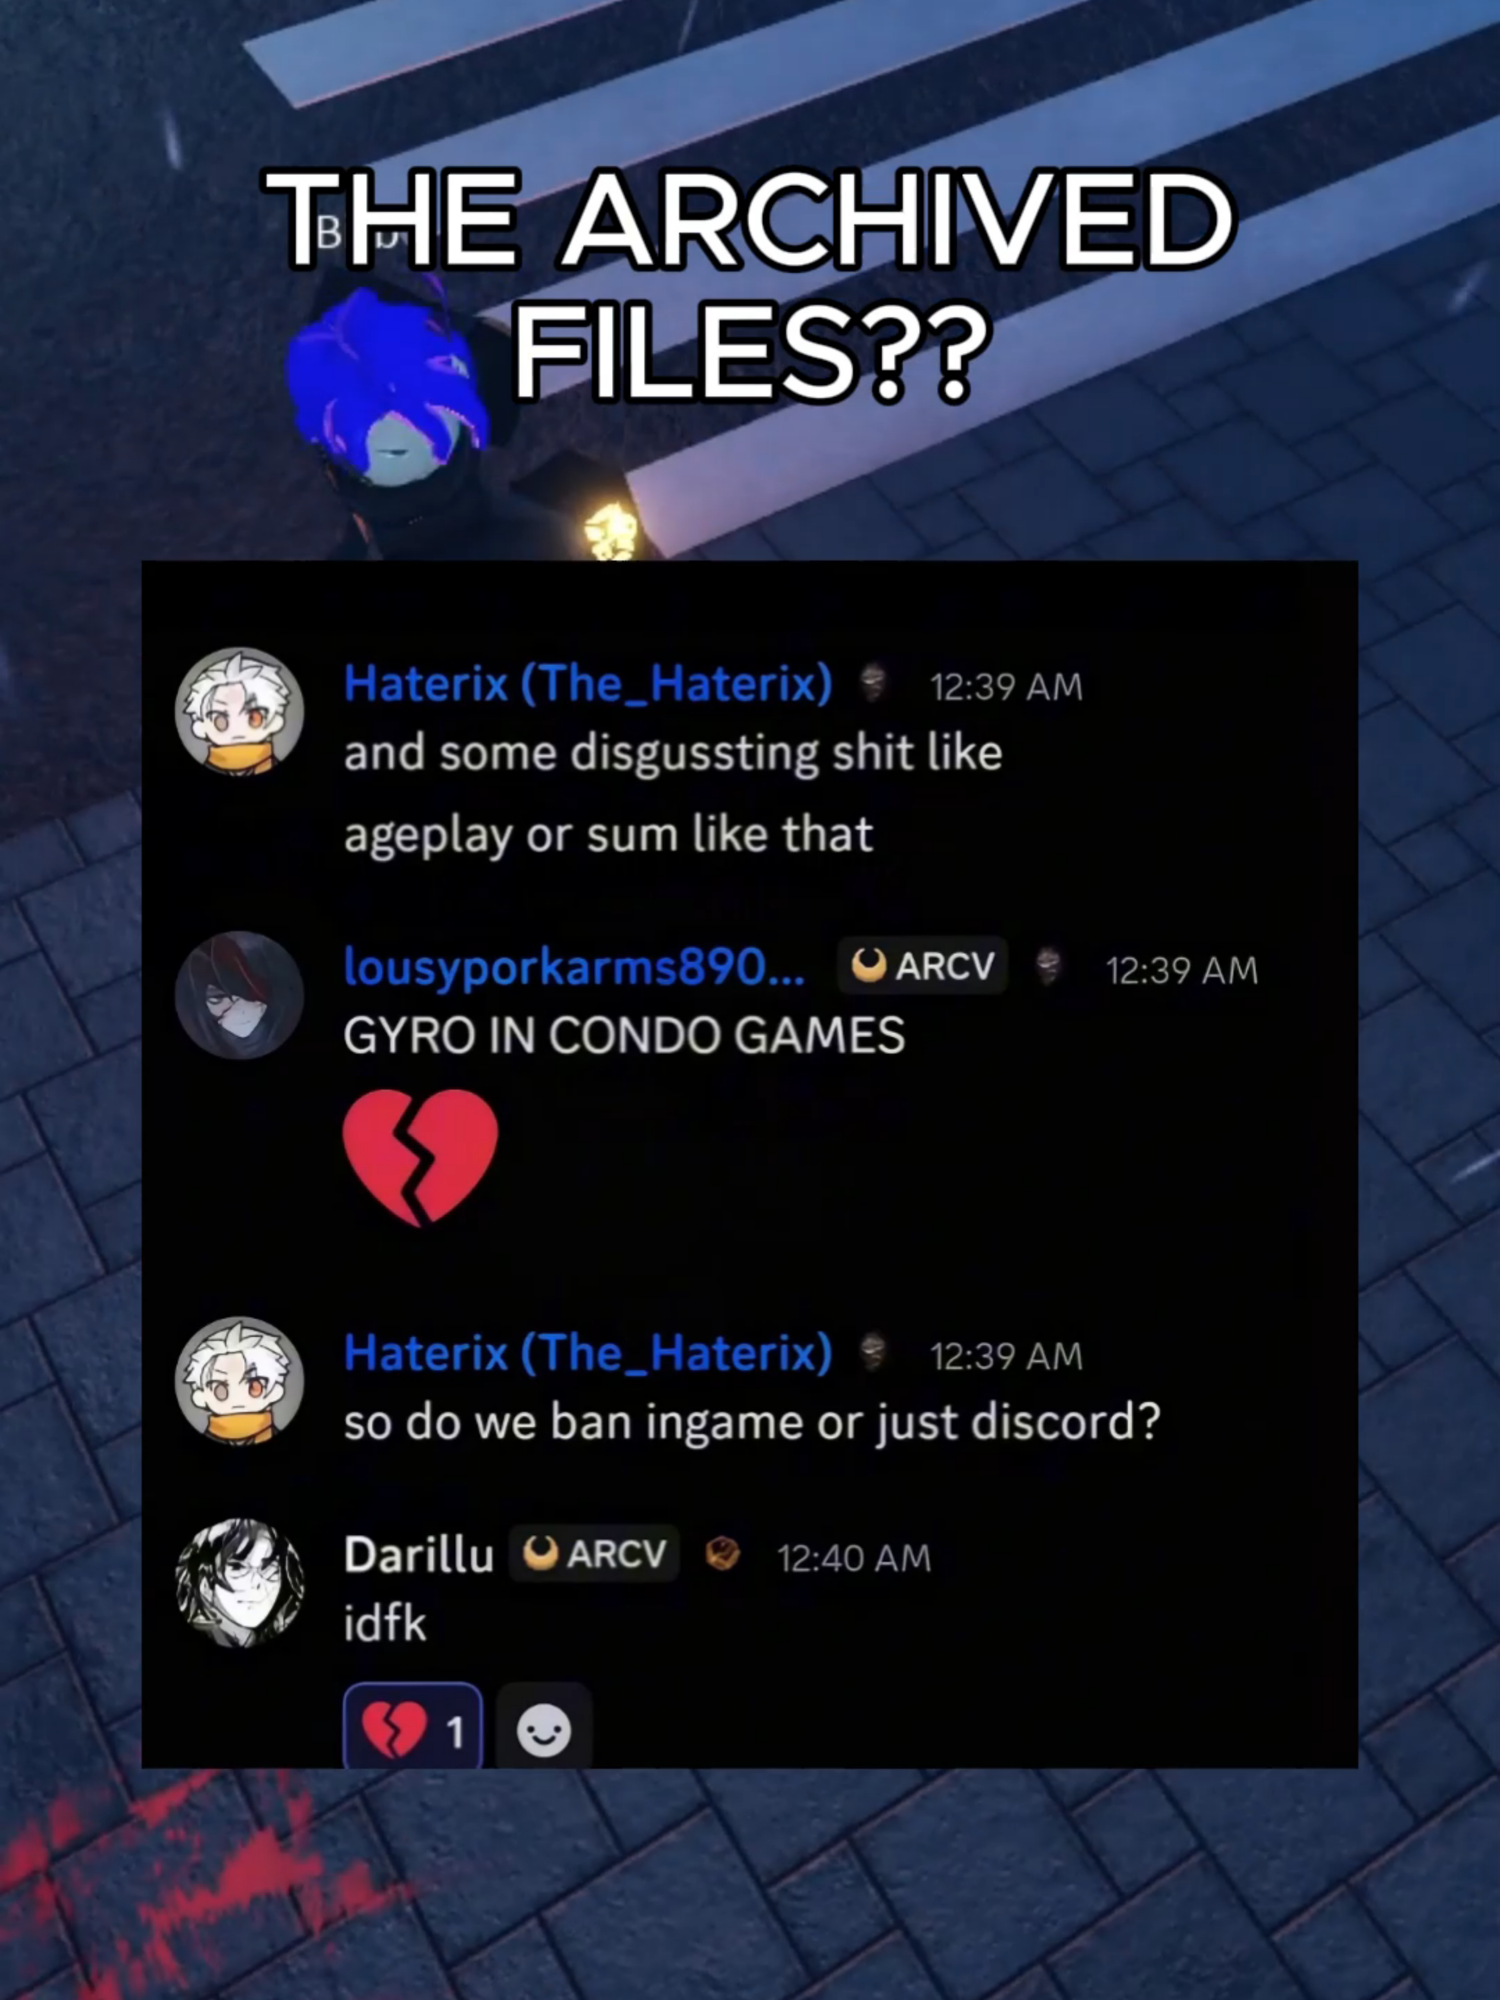Open lousyporkarms890's dark-haired avatar
1500x2000 pixels.
pyautogui.click(x=240, y=995)
